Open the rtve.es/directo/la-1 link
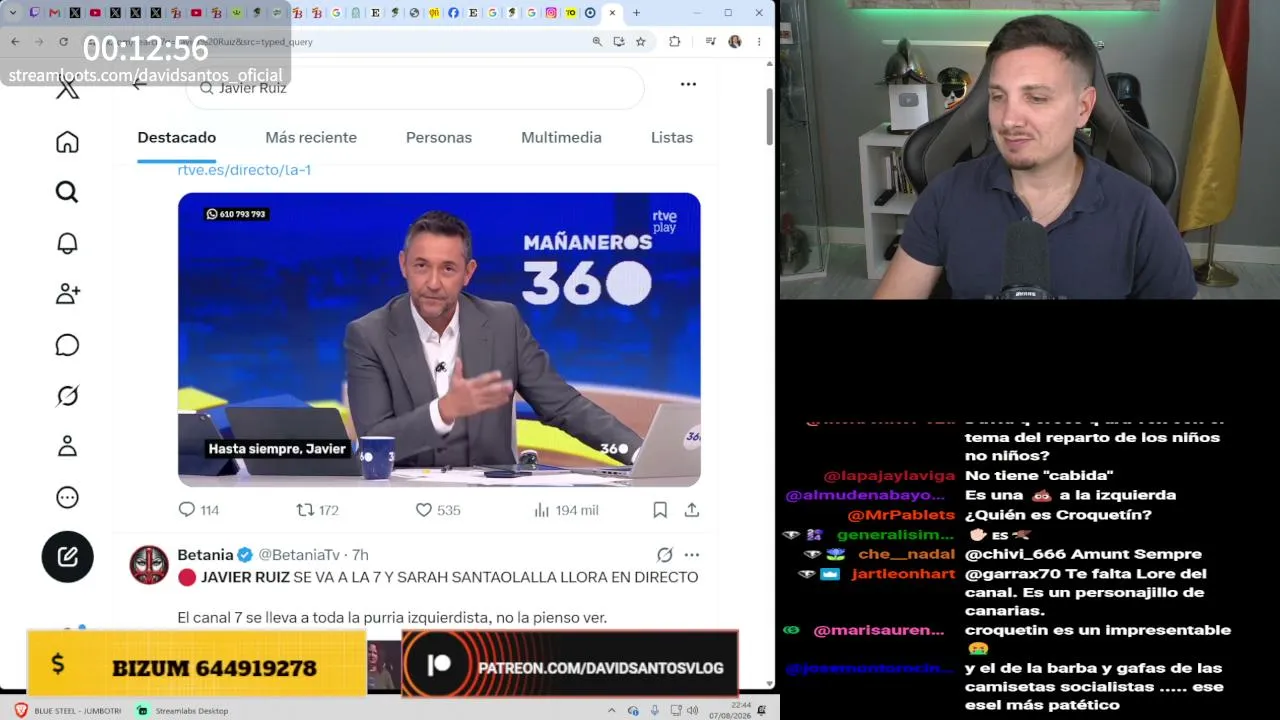This screenshot has width=1280, height=720. tap(244, 170)
